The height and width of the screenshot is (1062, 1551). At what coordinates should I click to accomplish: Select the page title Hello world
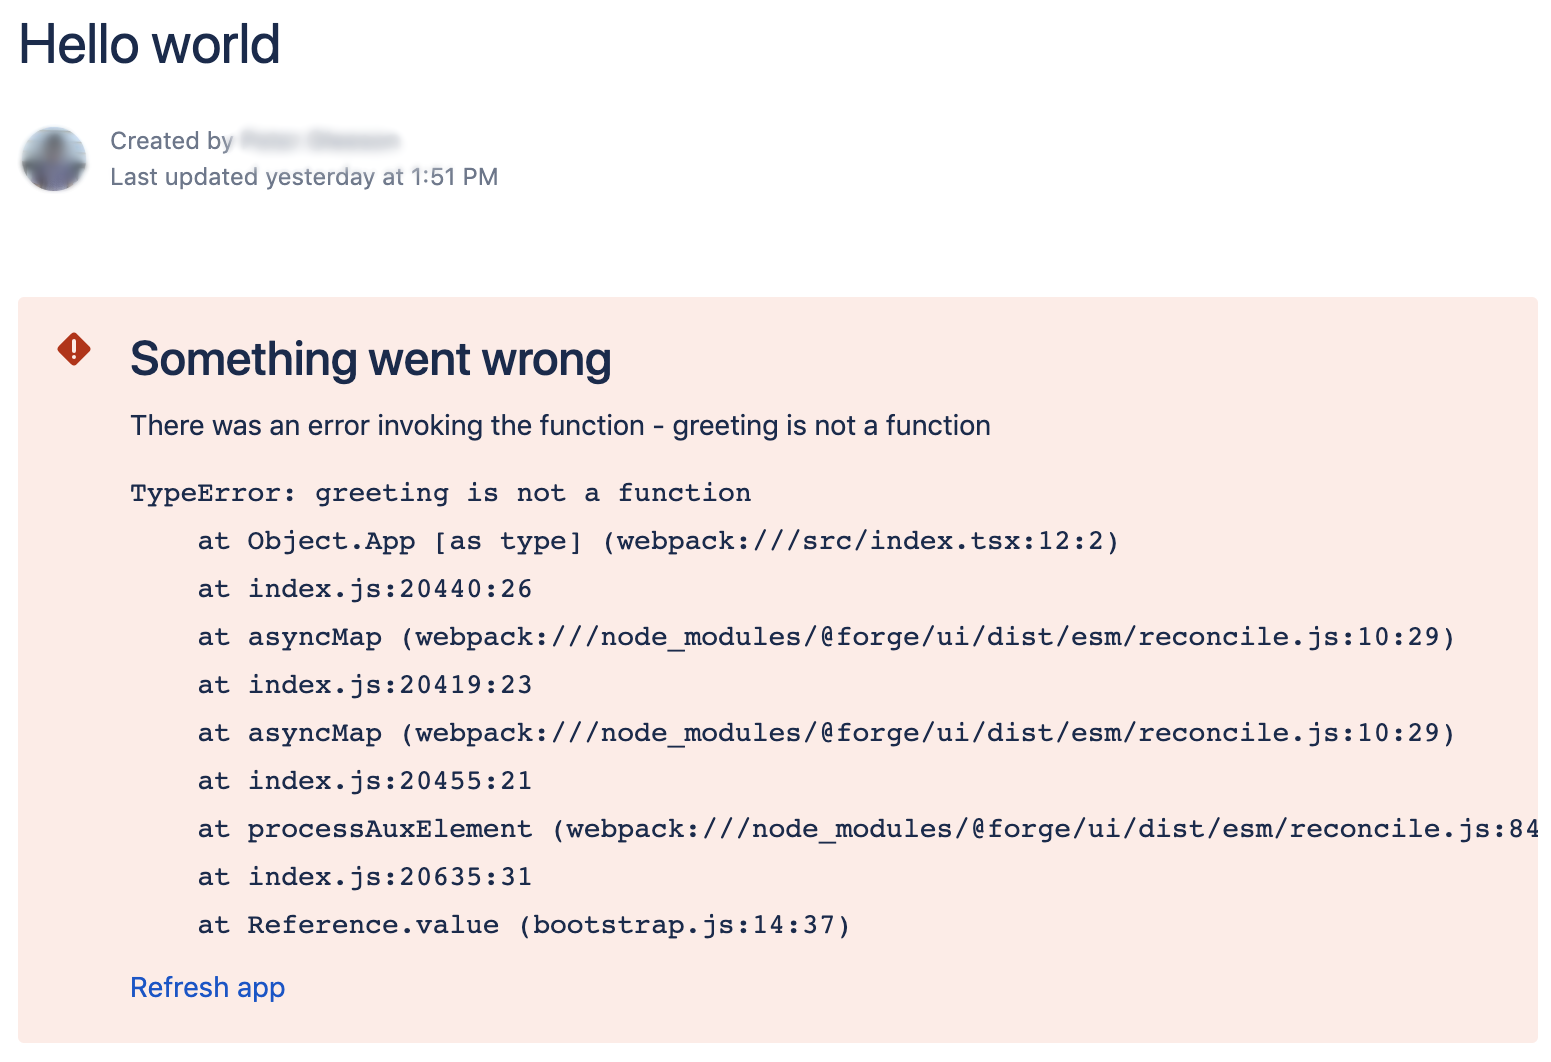click(150, 44)
